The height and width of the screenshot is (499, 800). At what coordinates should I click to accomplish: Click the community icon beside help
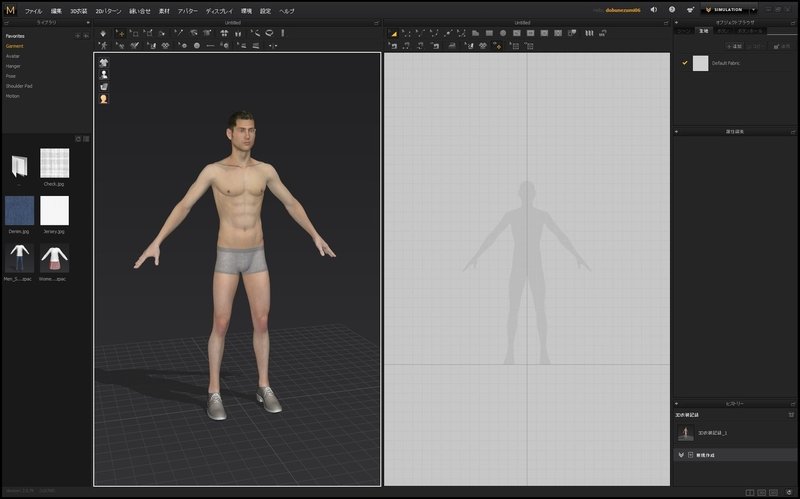(690, 10)
